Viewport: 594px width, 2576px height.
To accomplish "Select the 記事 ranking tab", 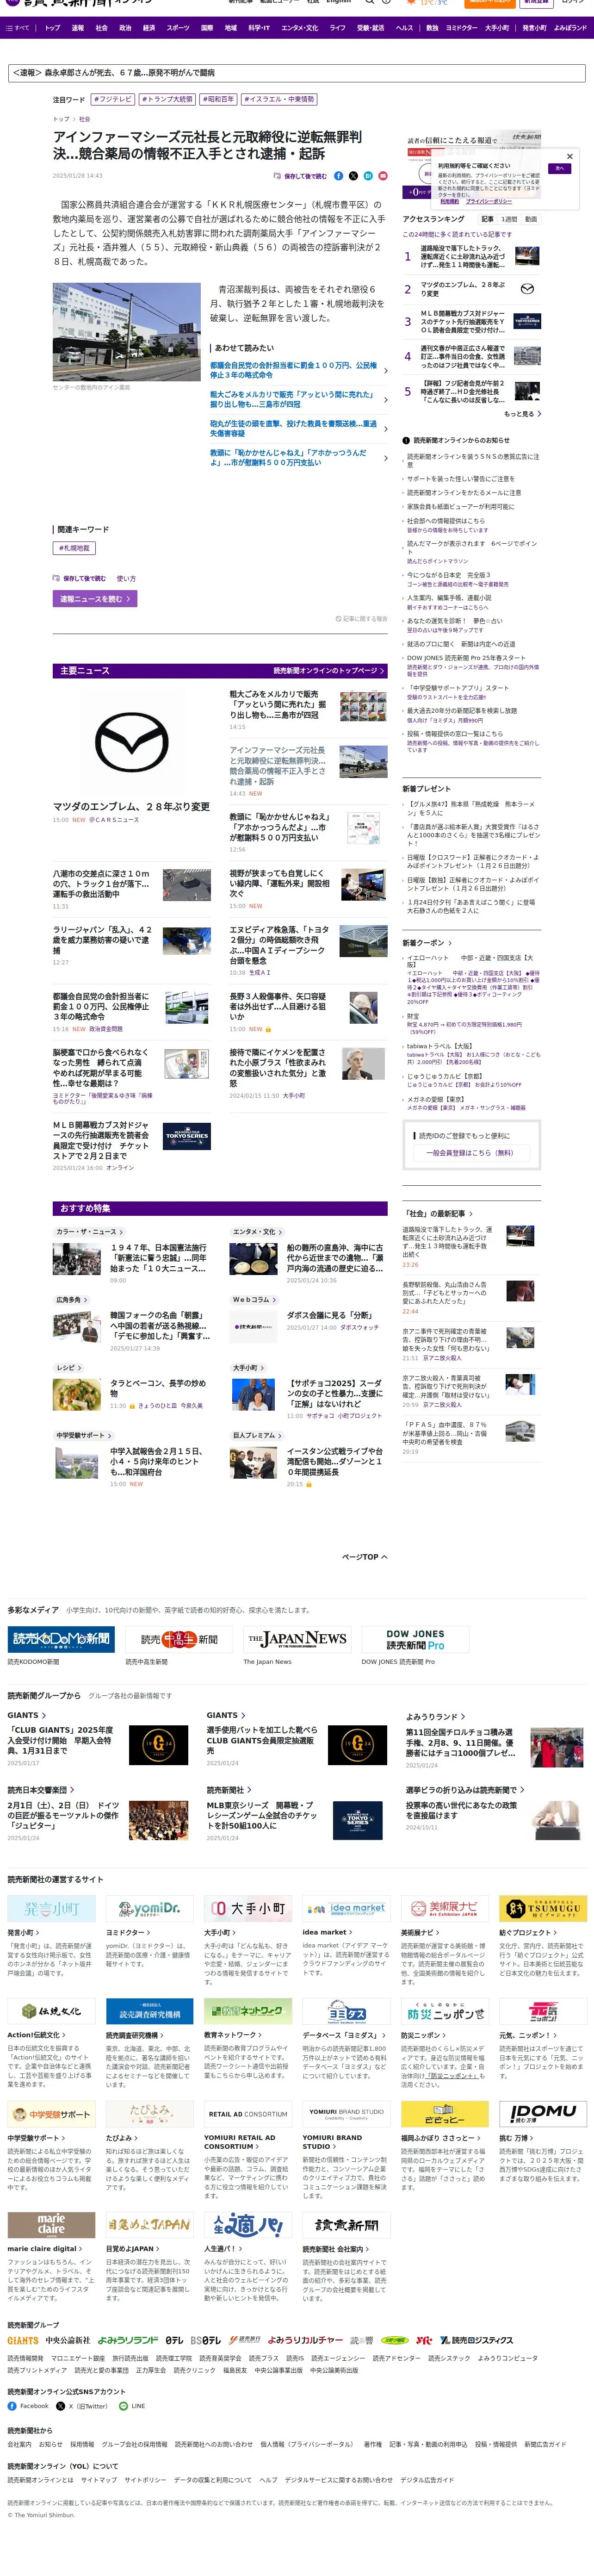I will [x=488, y=218].
